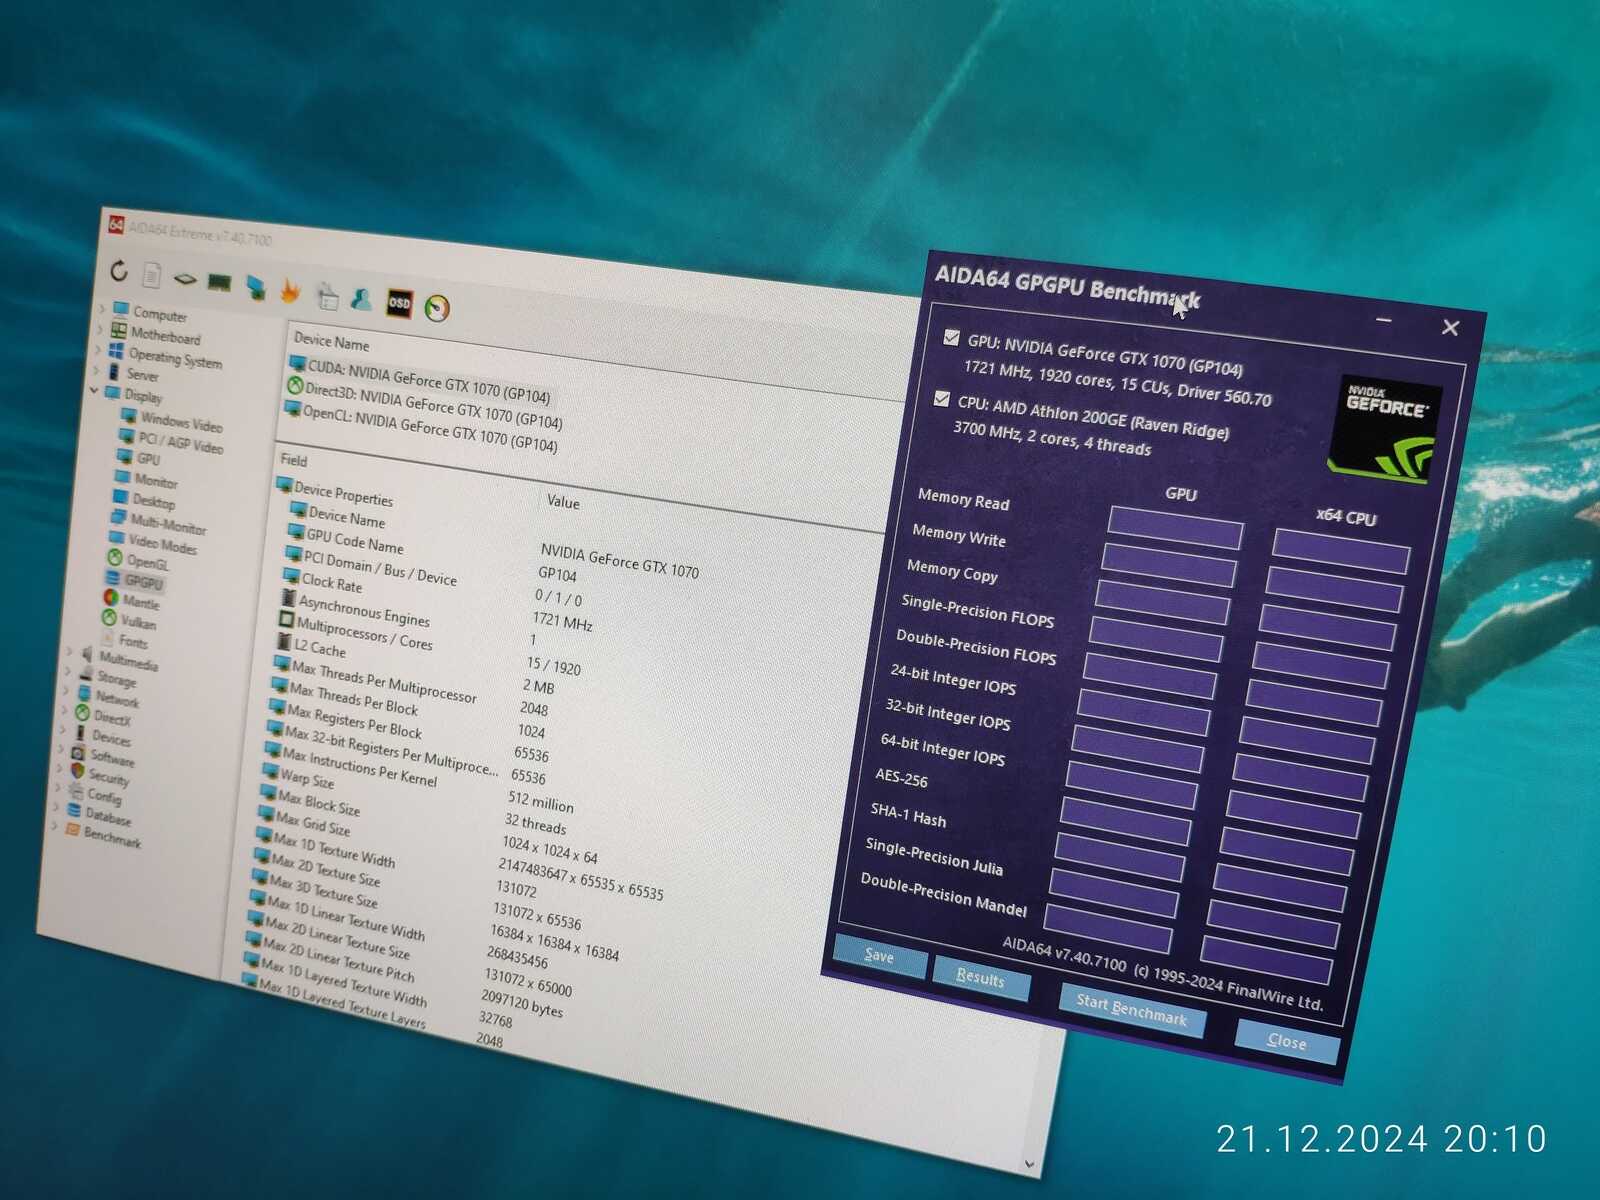Screen dimensions: 1600x1200
Task: Click Save in the GPGPU Benchmark dialog
Action: (x=879, y=956)
